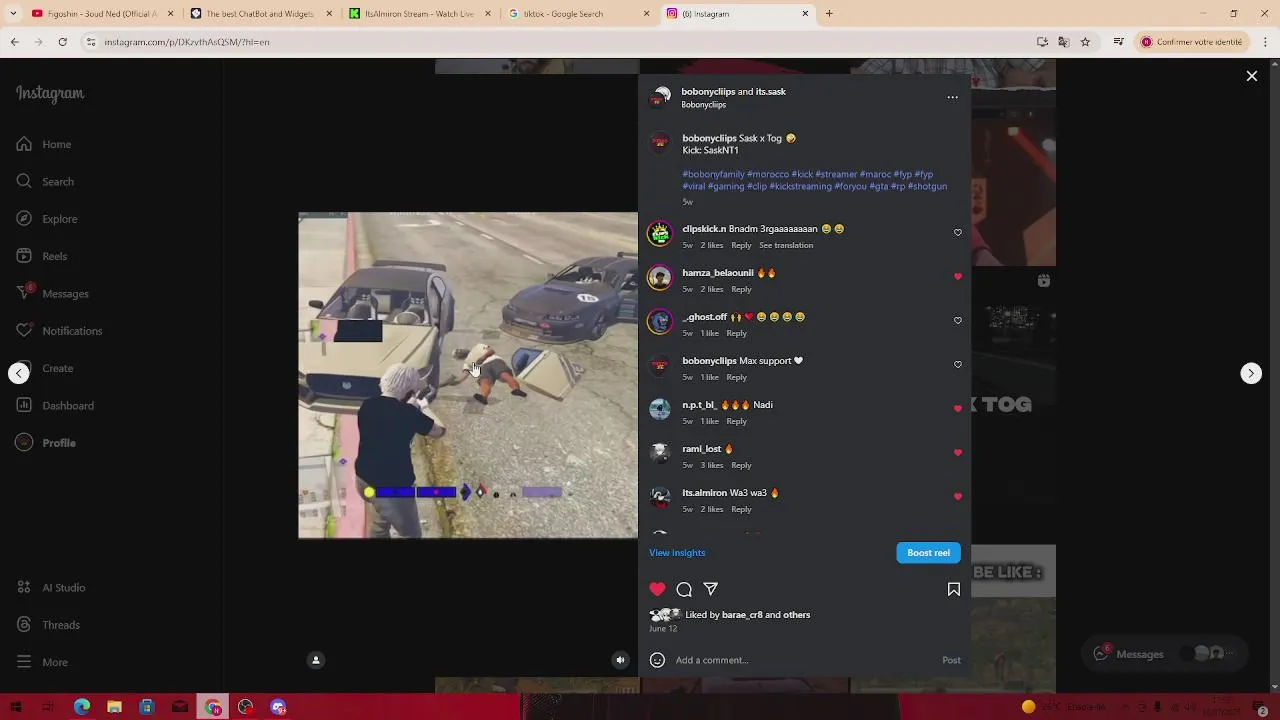Click the #morocco hashtag
The width and height of the screenshot is (1280, 720).
[x=768, y=174]
